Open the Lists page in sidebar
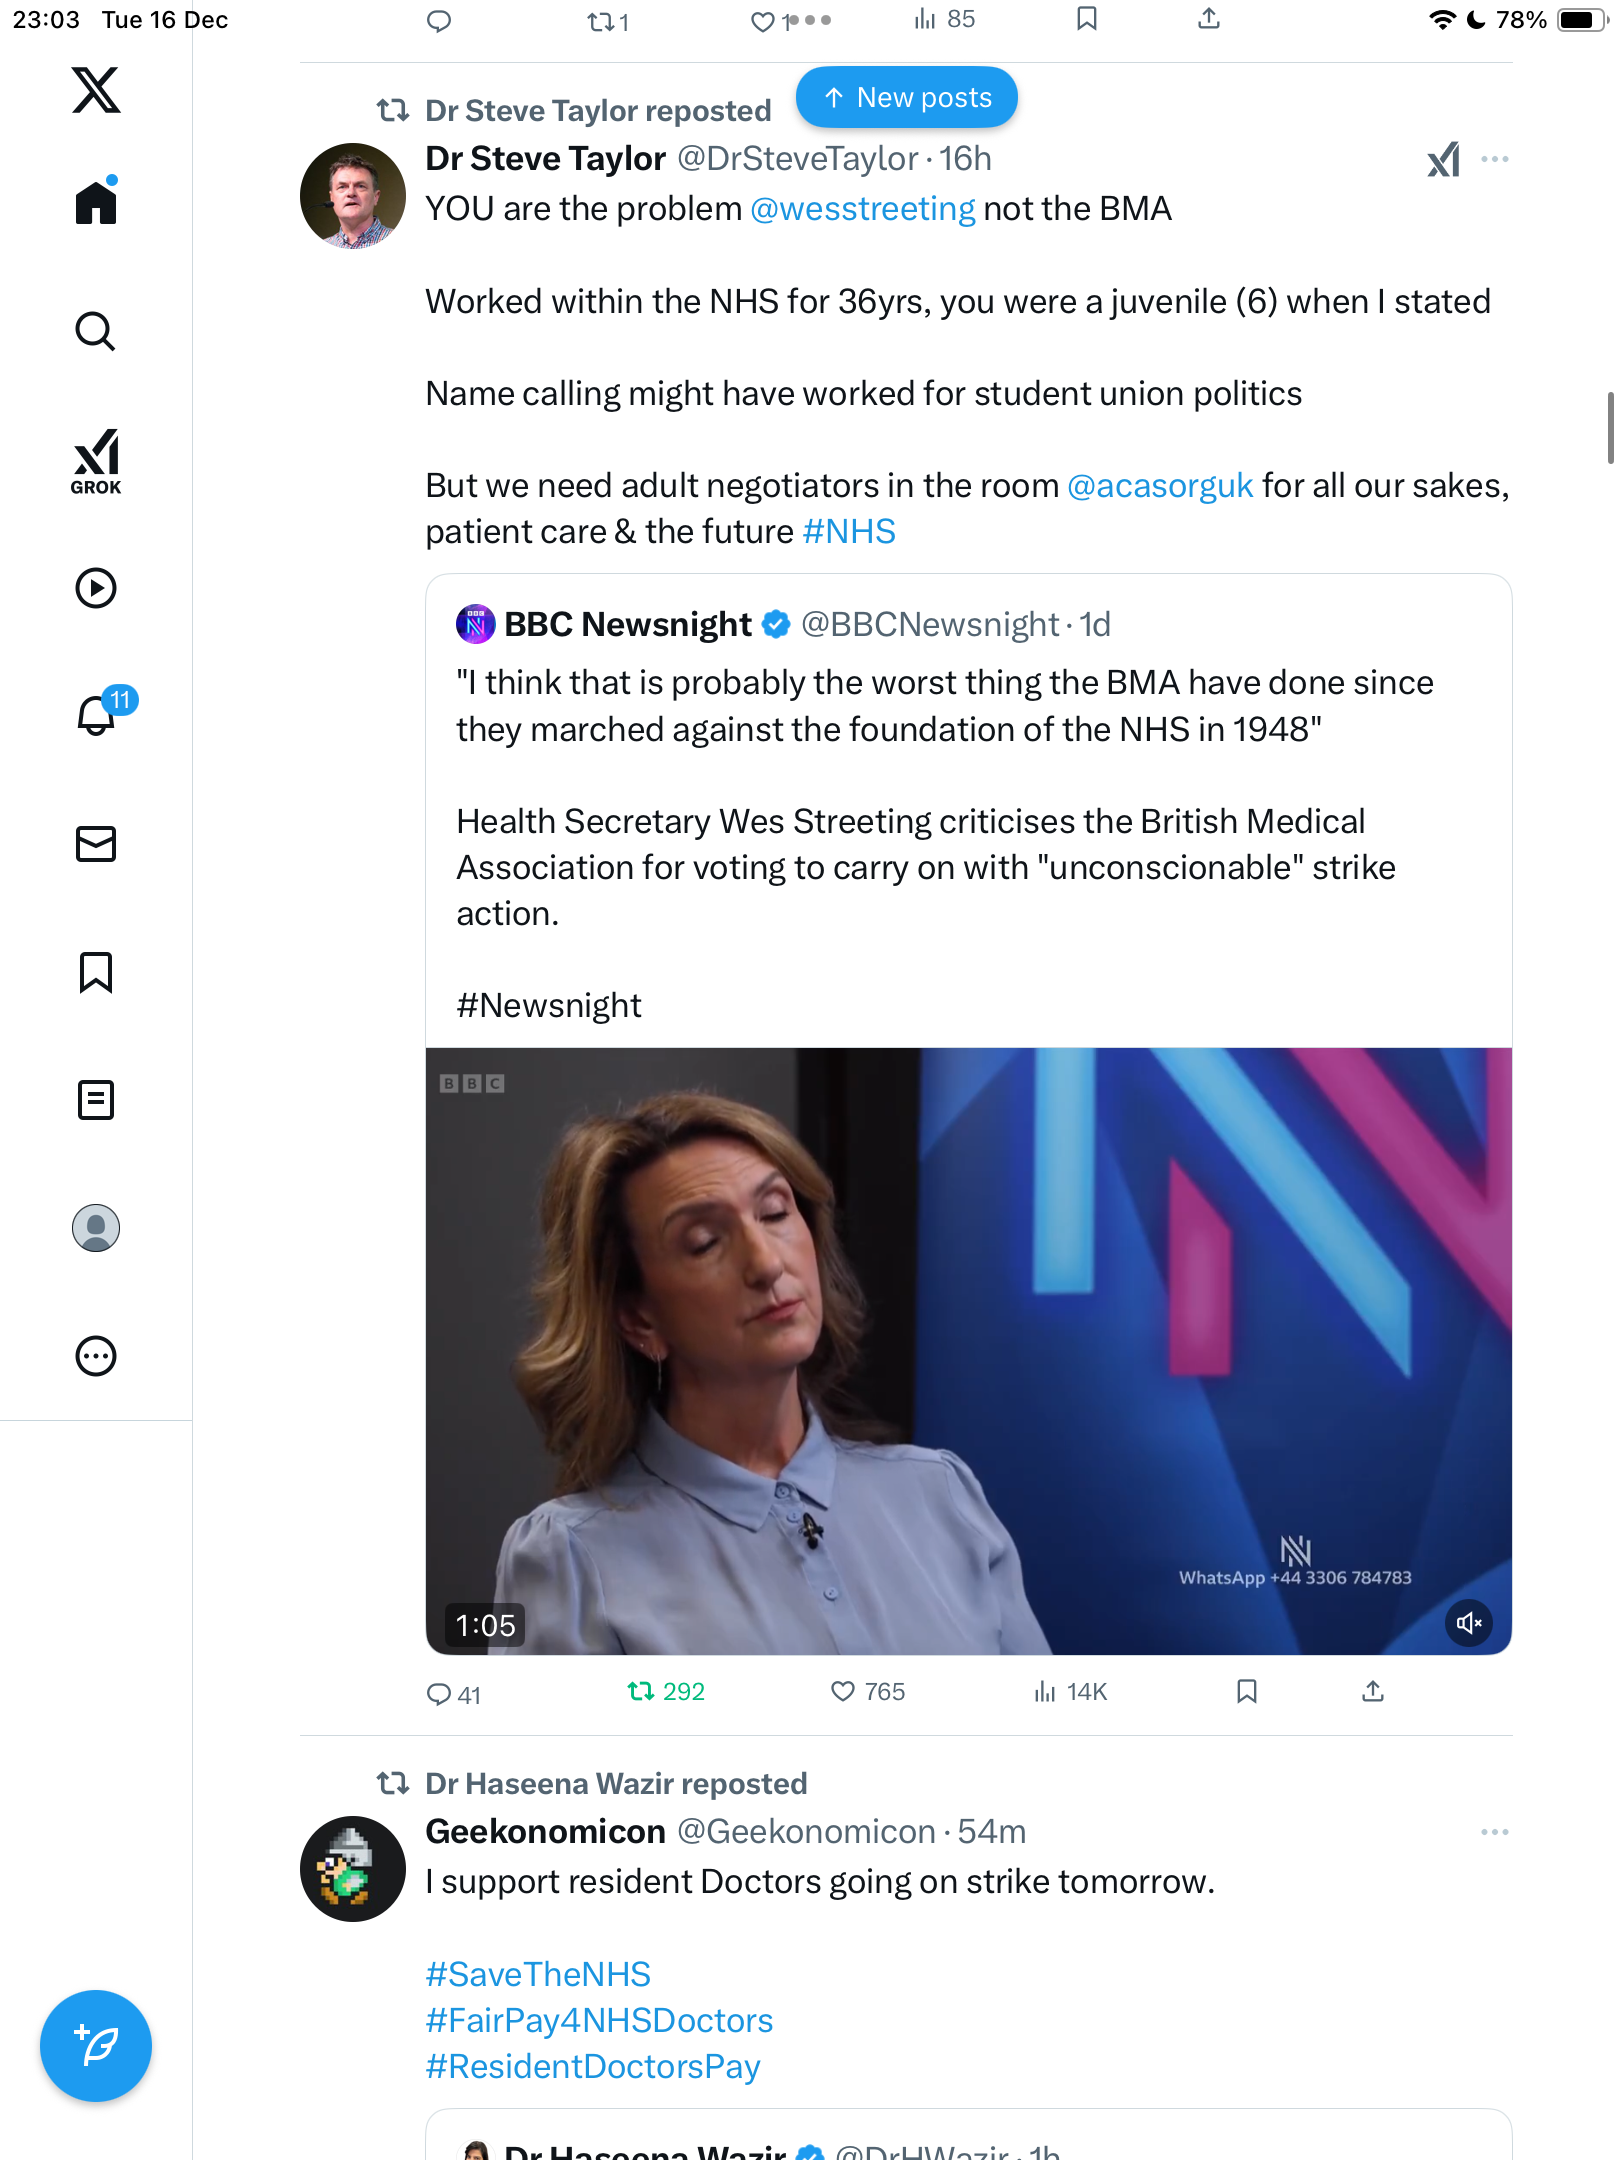1620x2160 pixels. click(x=96, y=1100)
